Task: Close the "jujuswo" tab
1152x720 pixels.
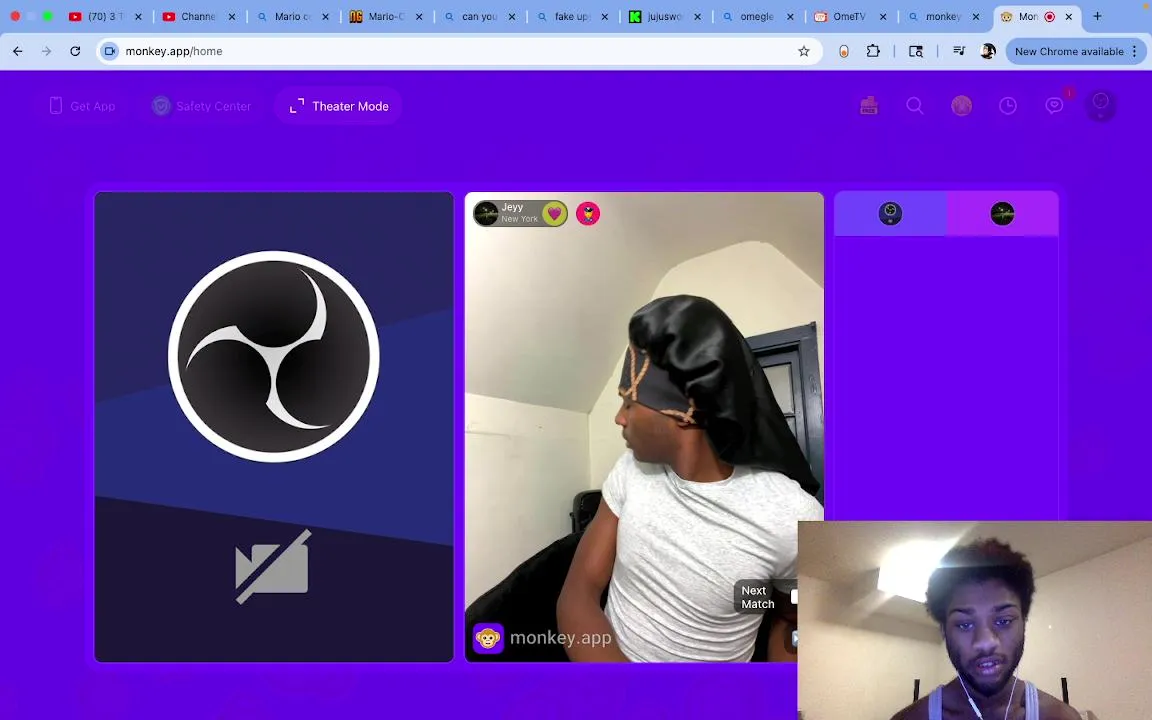Action: (697, 16)
